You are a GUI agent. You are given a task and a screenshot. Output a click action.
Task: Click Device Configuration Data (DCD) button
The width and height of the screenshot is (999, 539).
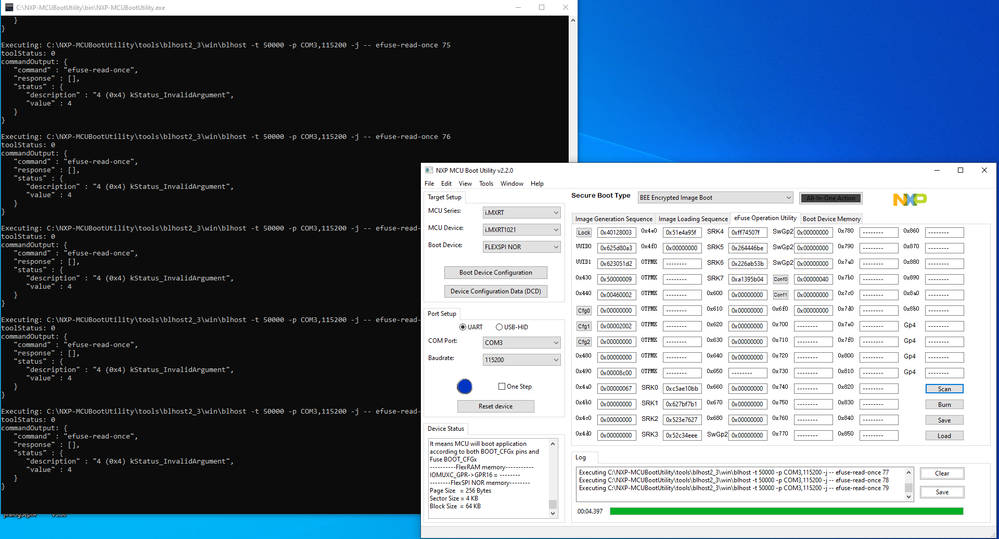[496, 291]
